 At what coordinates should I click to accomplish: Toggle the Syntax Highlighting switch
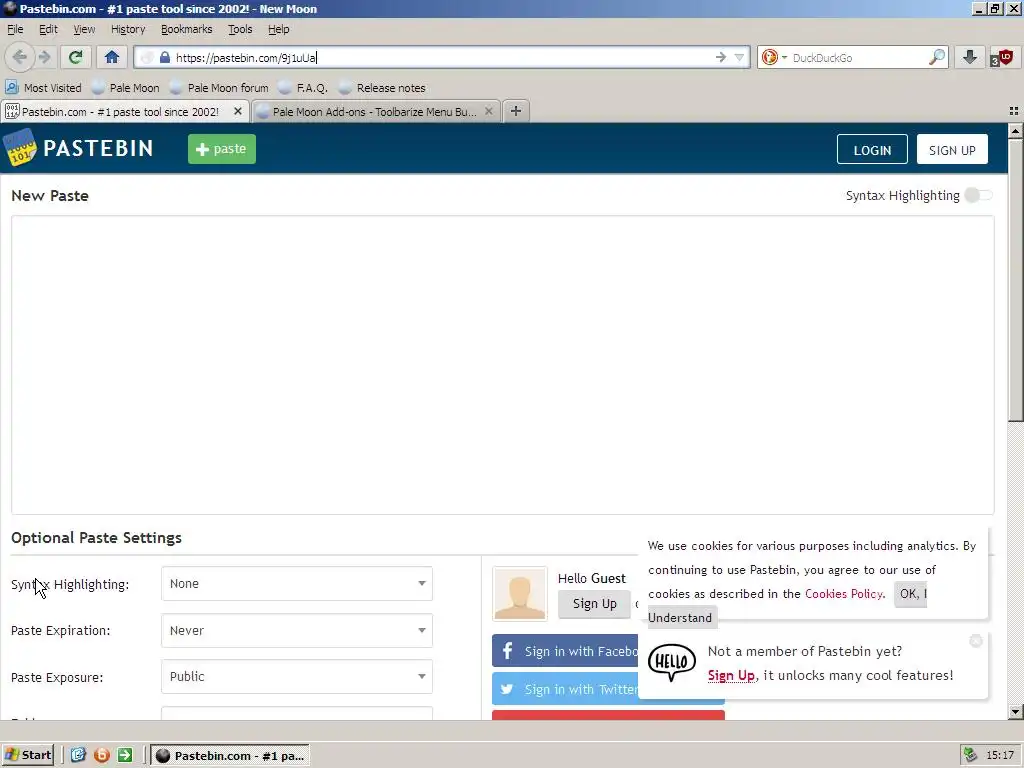[978, 195]
